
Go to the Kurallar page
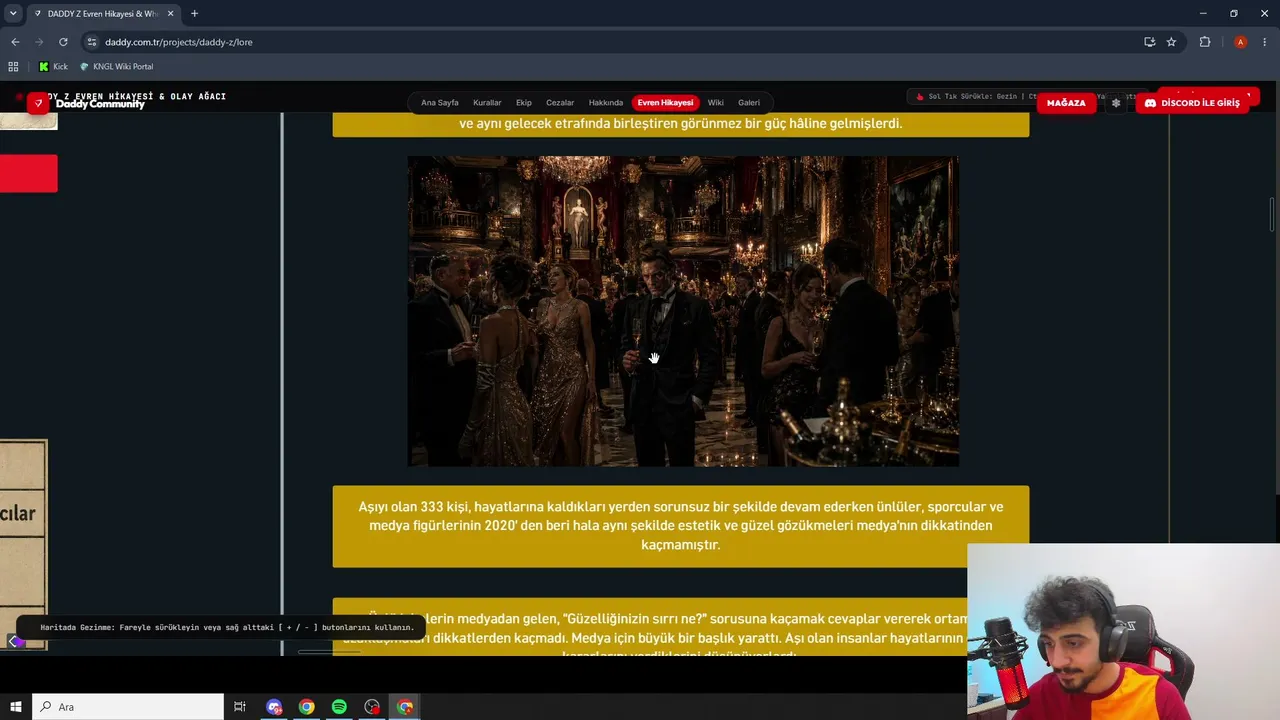tap(487, 103)
